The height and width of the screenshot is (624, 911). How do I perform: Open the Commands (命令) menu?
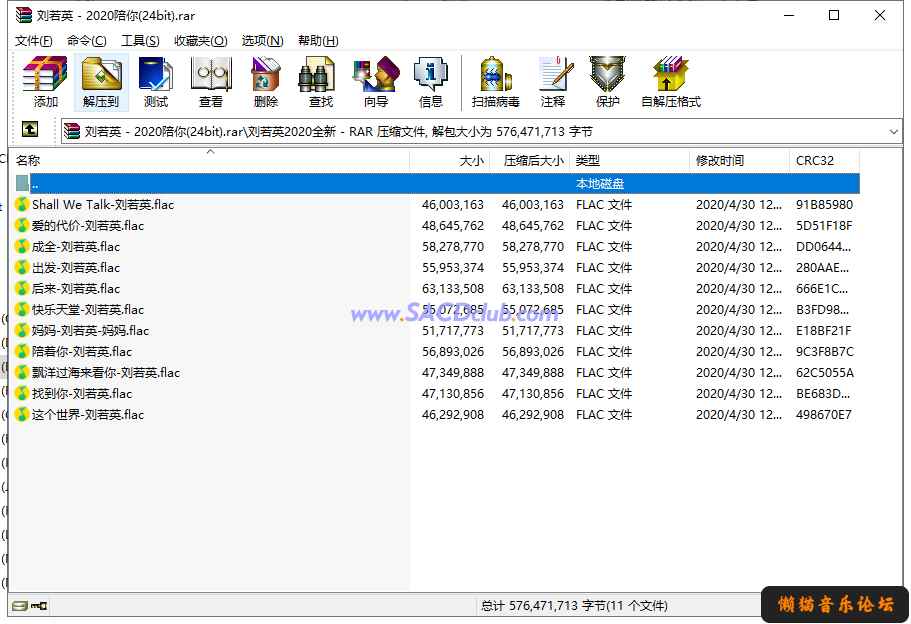87,41
